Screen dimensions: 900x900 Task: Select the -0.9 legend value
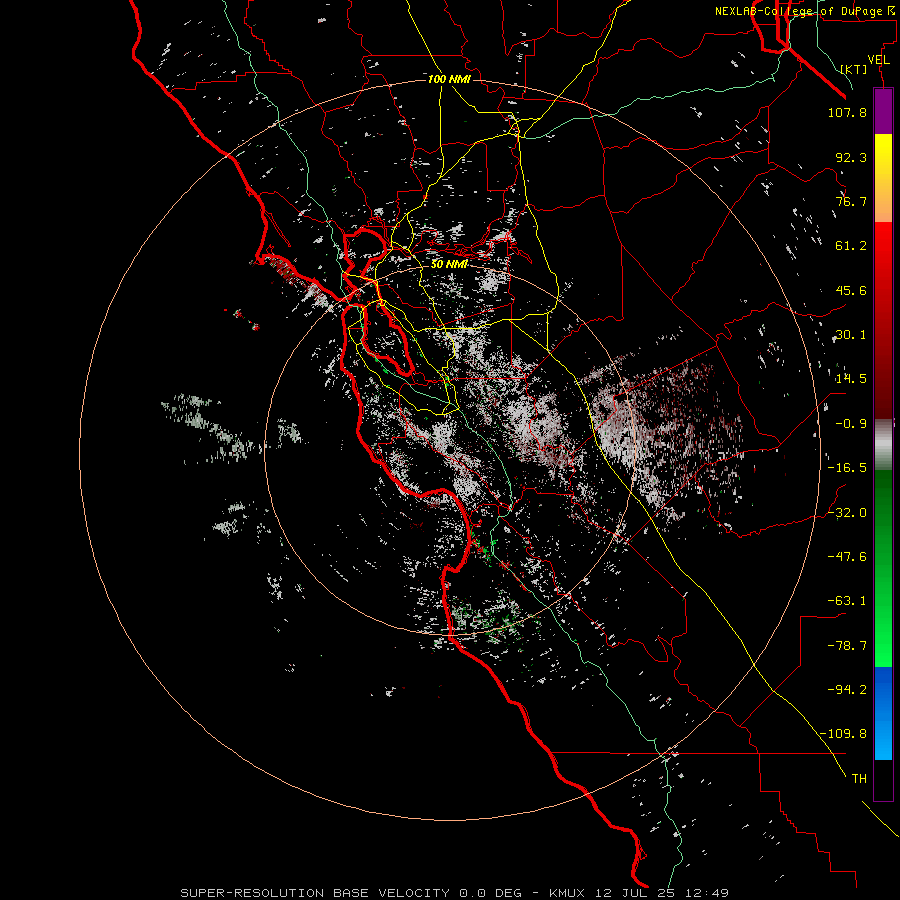tap(851, 424)
